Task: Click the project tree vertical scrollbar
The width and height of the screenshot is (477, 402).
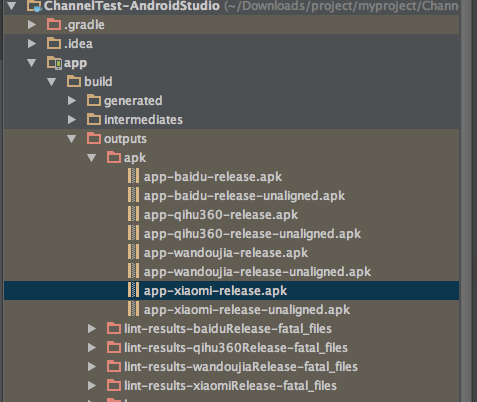Action: [466, 201]
